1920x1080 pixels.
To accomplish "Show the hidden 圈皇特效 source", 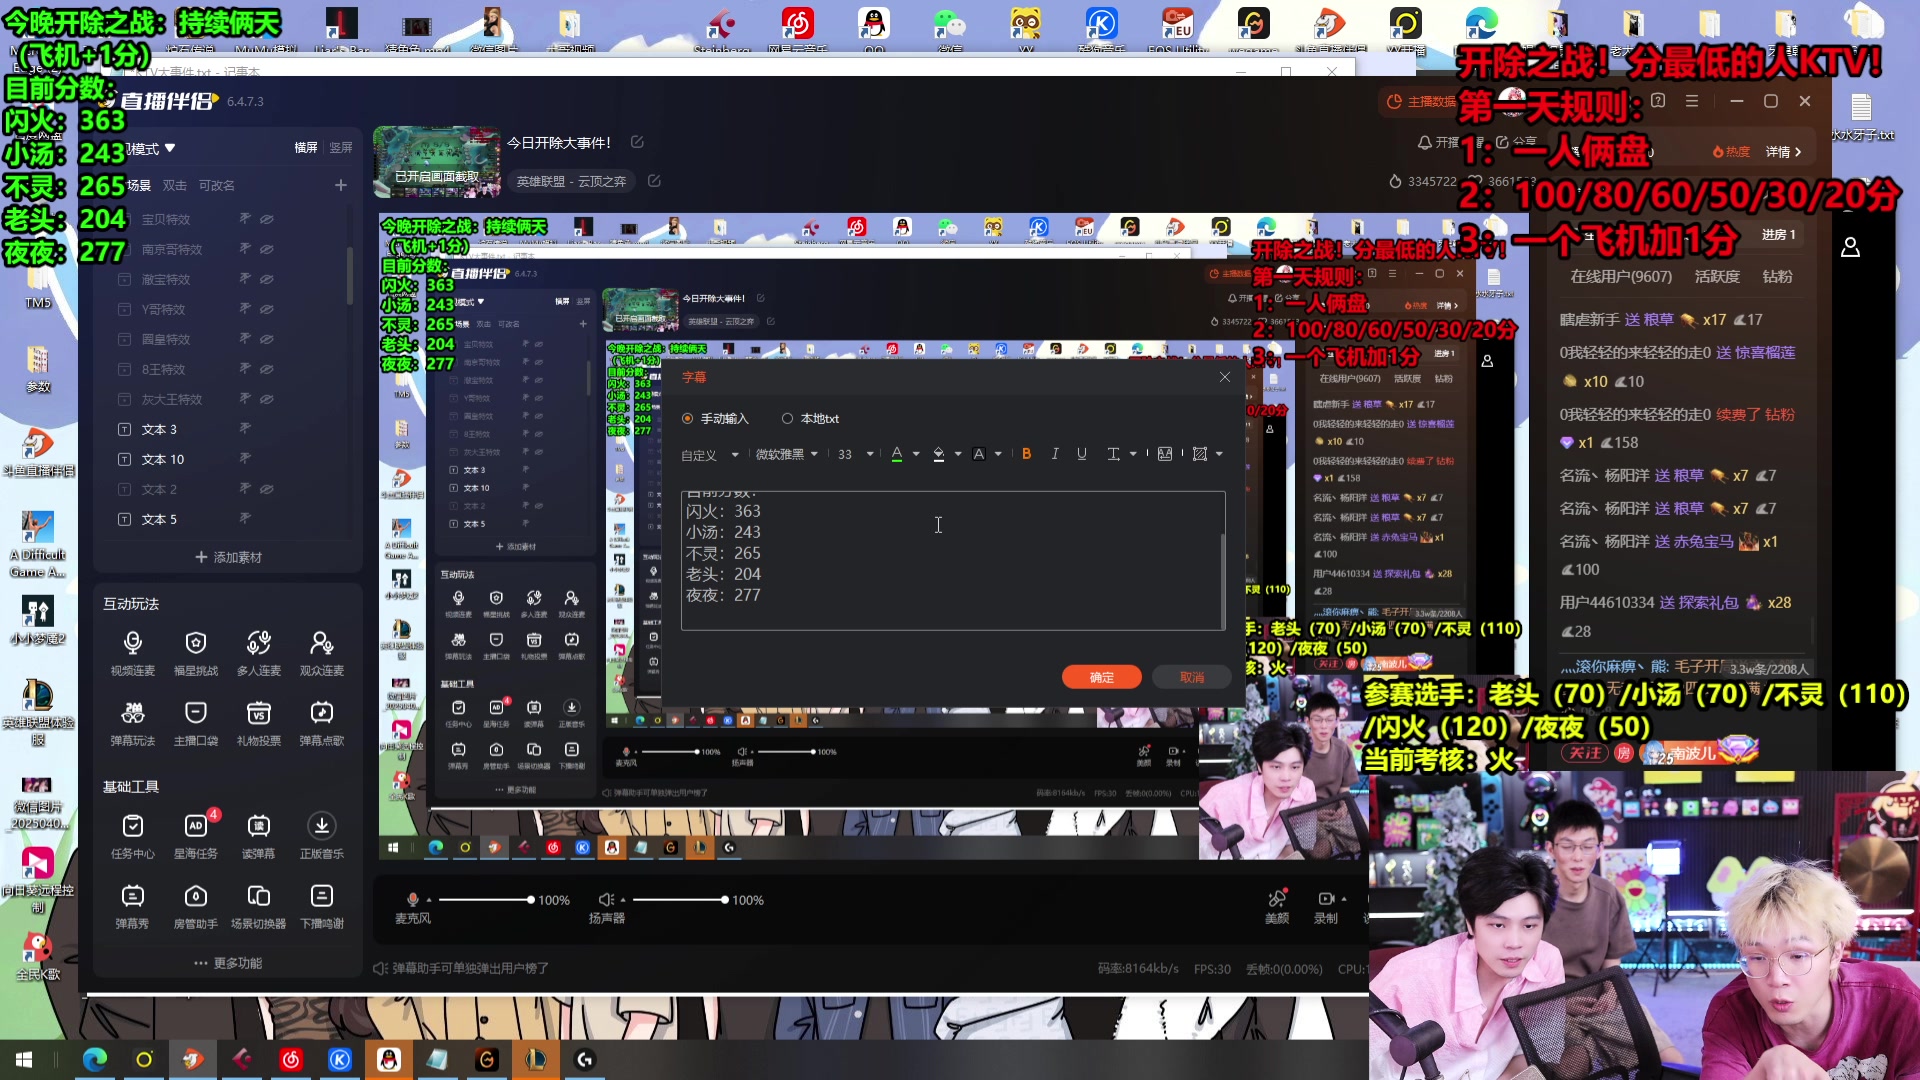I will pyautogui.click(x=267, y=339).
